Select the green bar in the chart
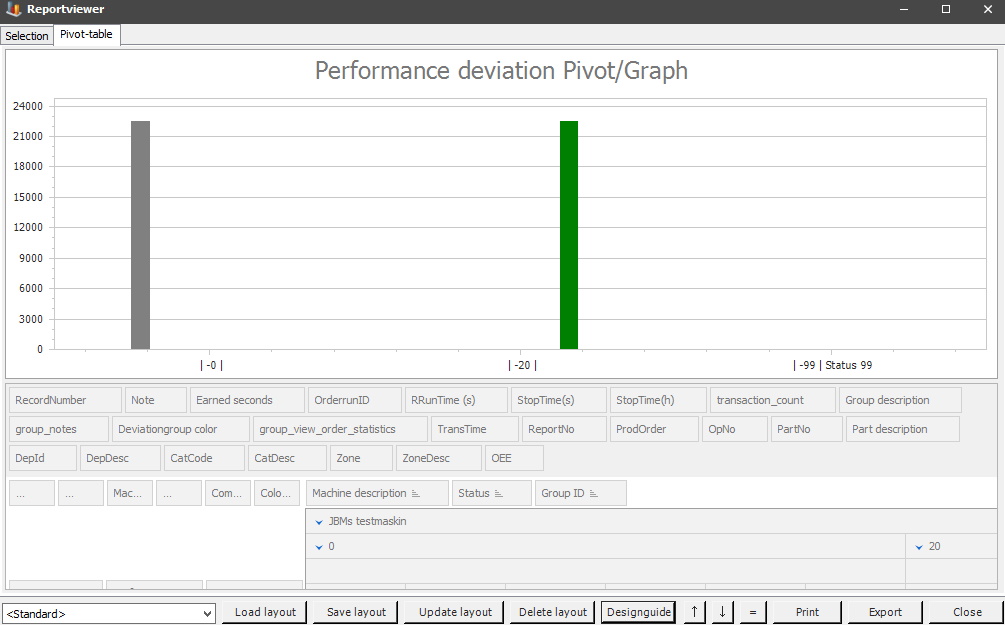The height and width of the screenshot is (625, 1005). 568,235
